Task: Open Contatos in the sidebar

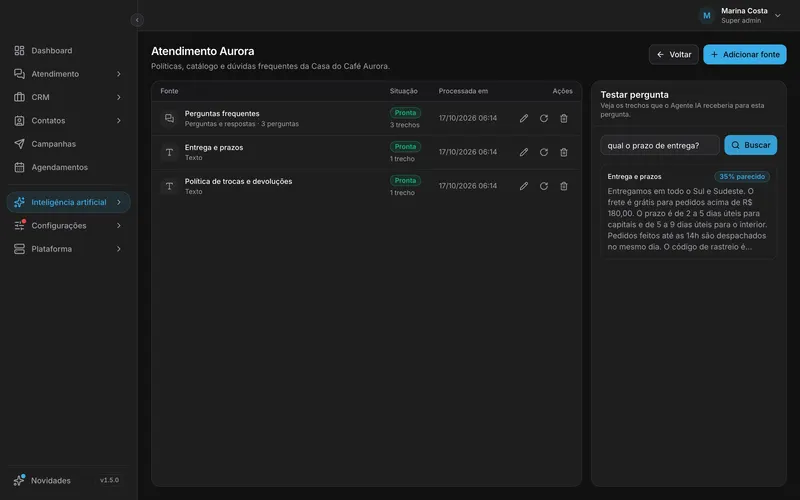Action: pos(69,121)
